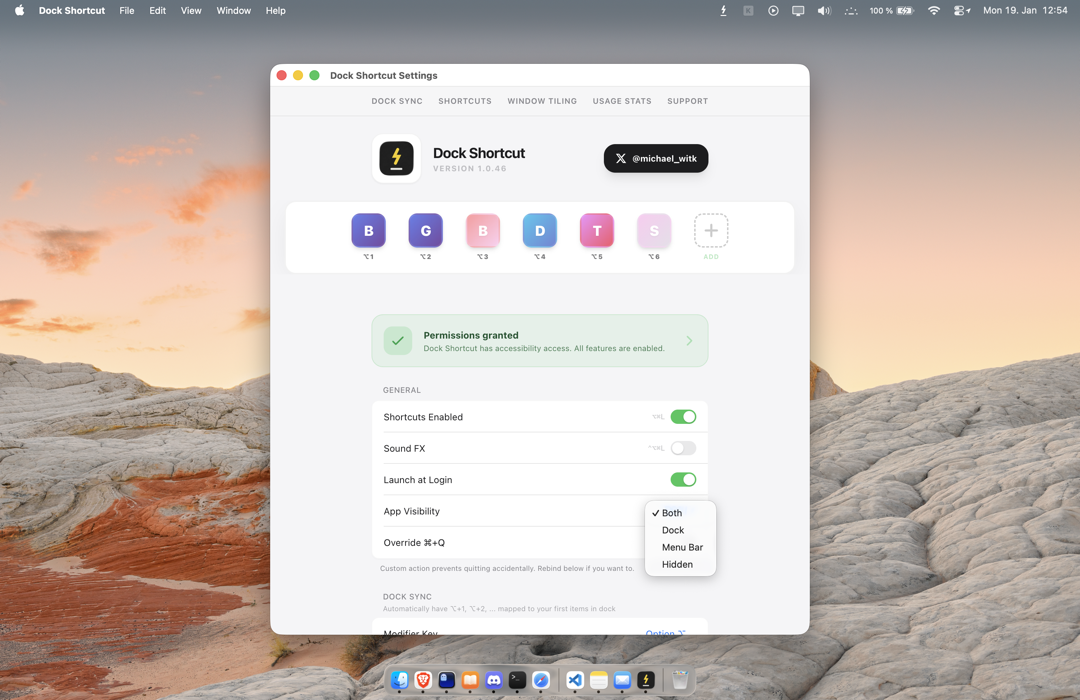Enable Sound FX
Screen dimensions: 1080x700
pos(683,448)
